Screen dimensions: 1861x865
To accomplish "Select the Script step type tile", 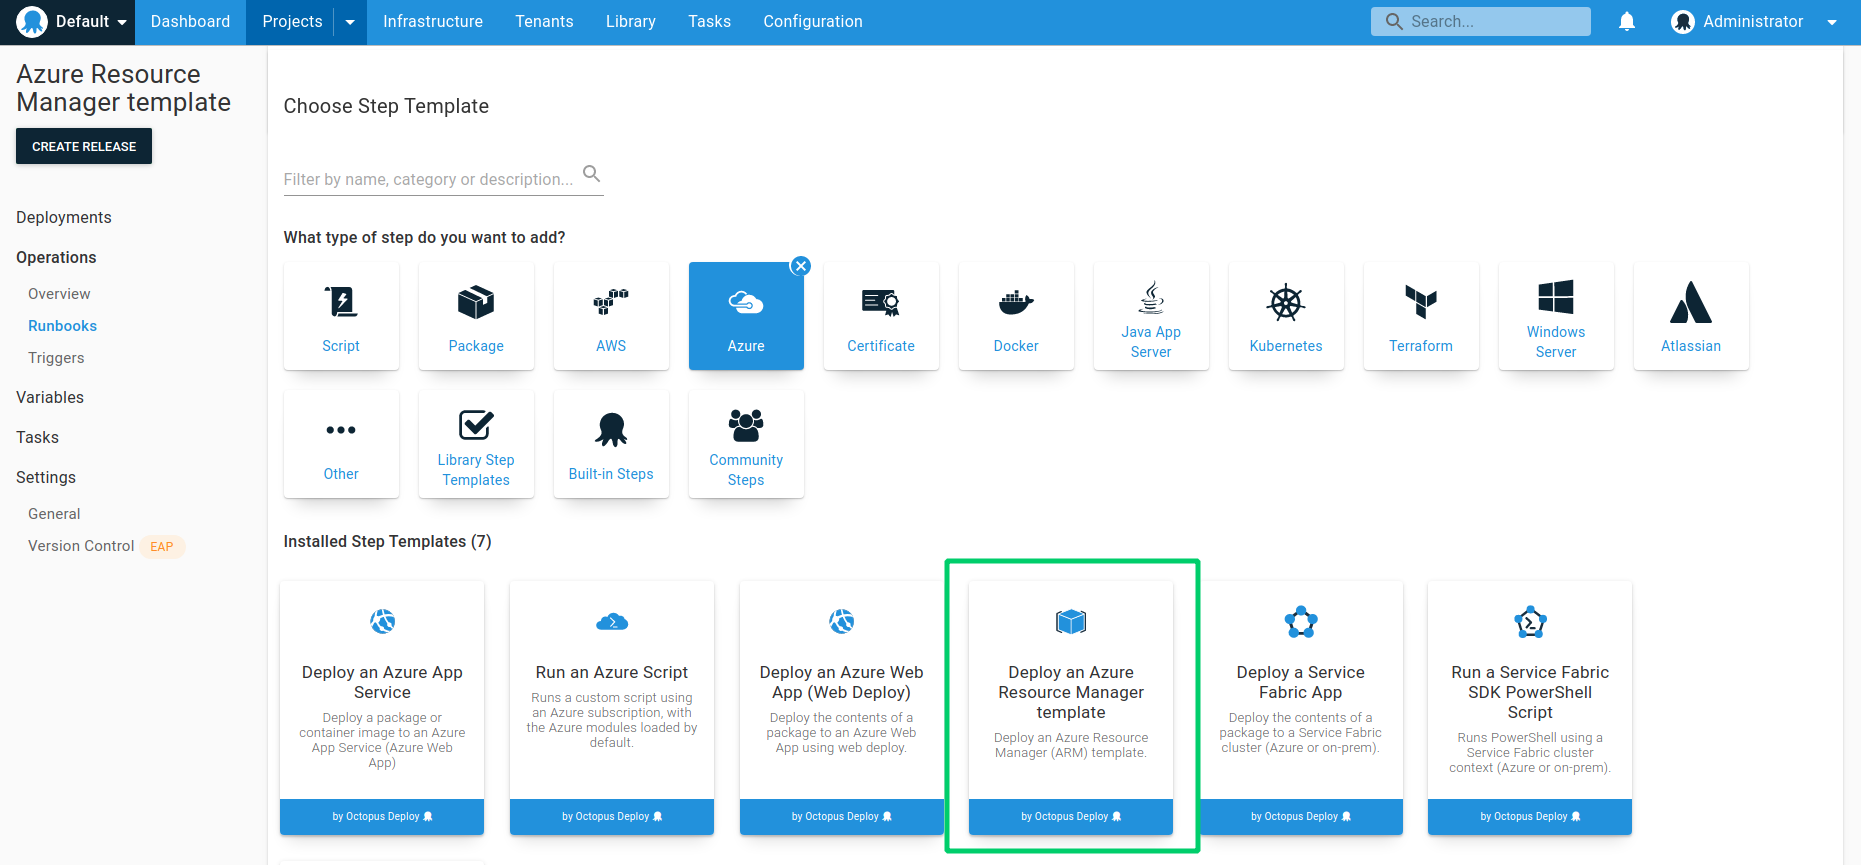I will click(341, 316).
